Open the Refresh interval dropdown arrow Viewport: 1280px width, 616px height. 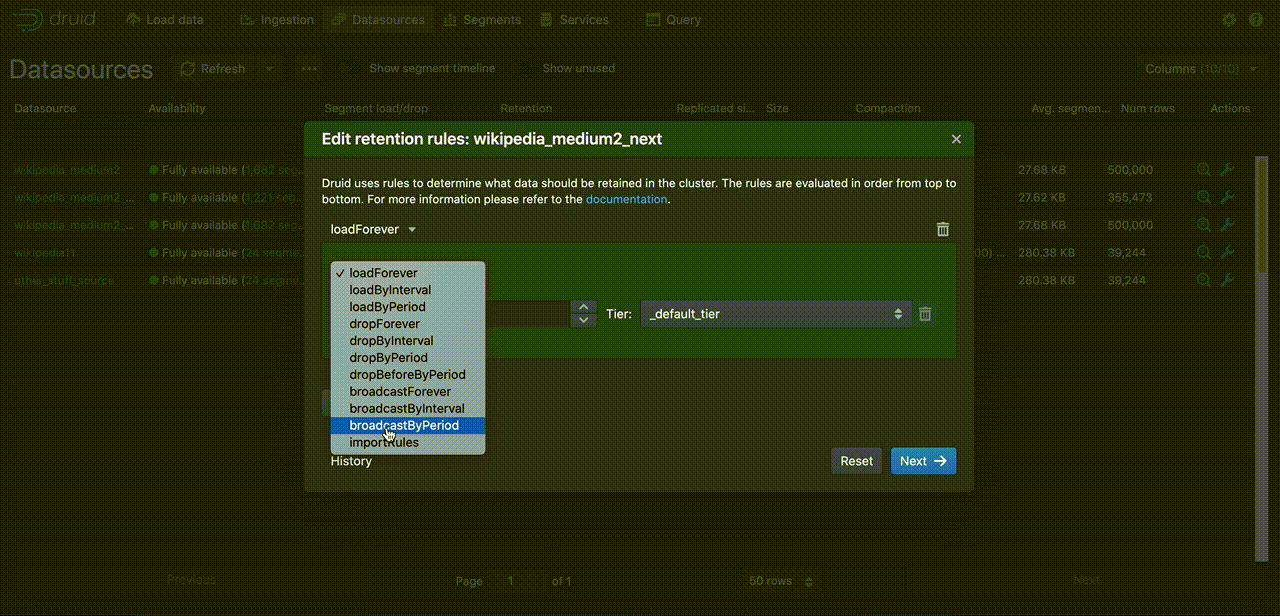coord(268,69)
